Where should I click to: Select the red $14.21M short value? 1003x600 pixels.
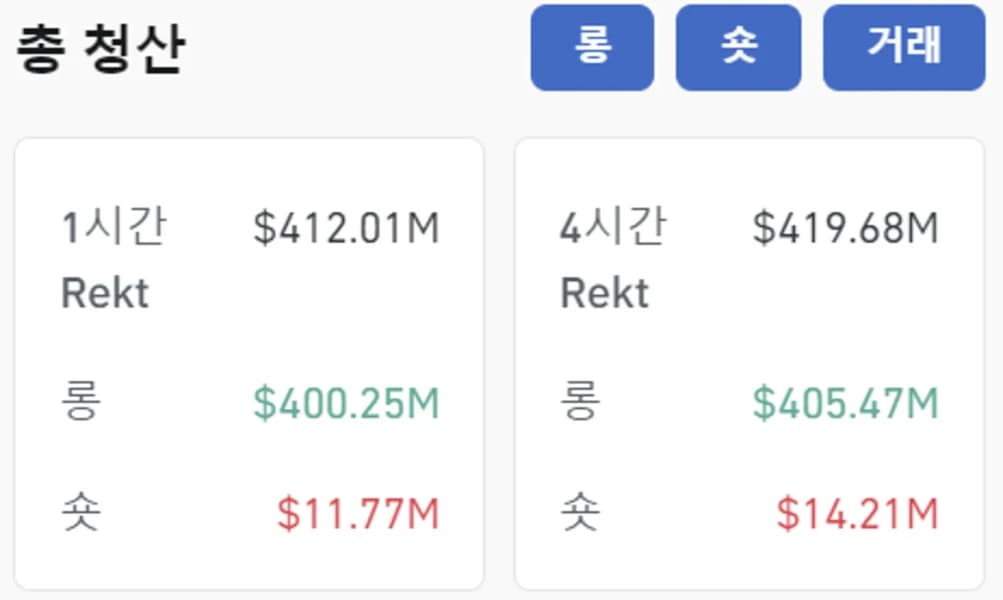pos(857,514)
